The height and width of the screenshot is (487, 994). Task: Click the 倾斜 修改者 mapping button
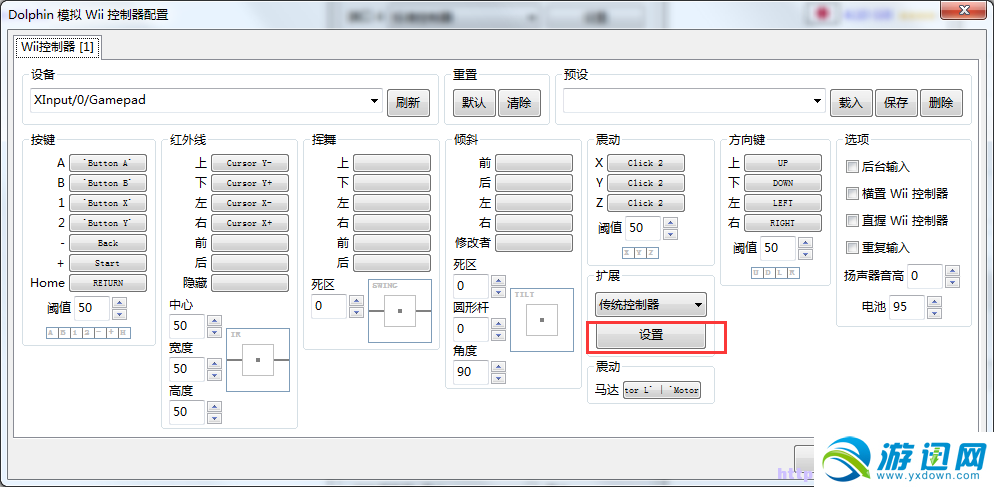coord(534,243)
